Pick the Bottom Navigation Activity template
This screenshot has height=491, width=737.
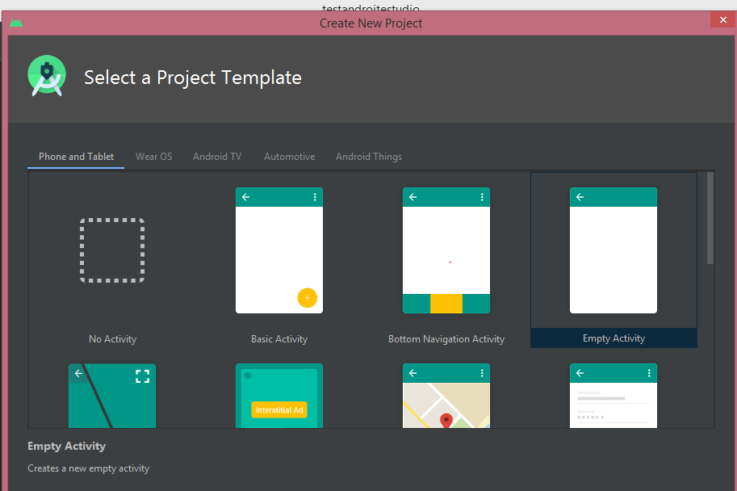click(446, 251)
